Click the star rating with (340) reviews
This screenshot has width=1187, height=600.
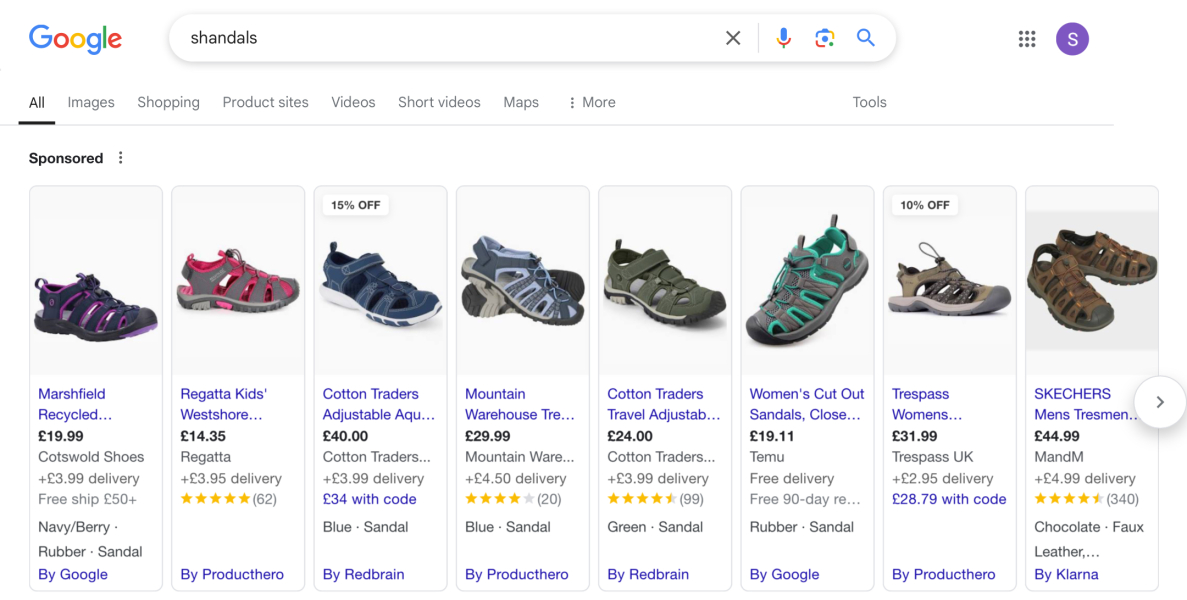1086,499
